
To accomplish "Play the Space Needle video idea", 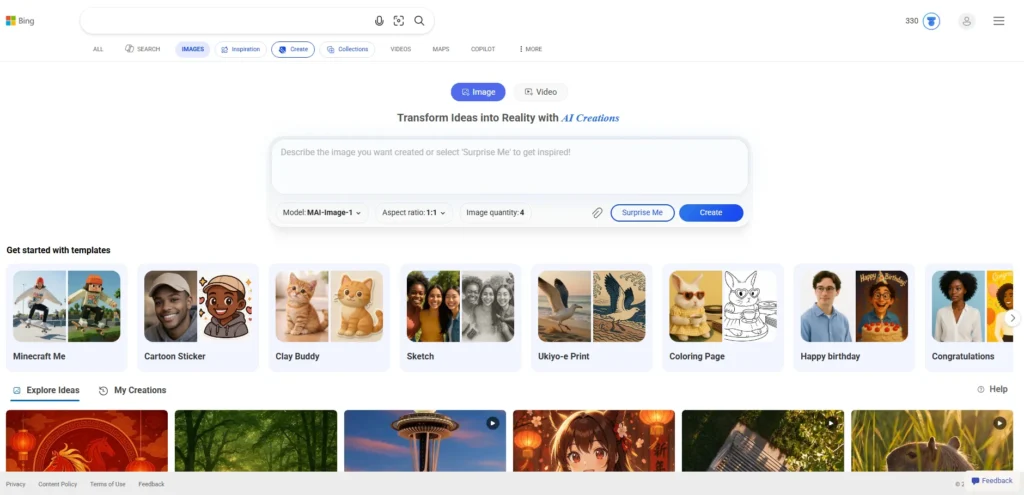I will tap(492, 423).
